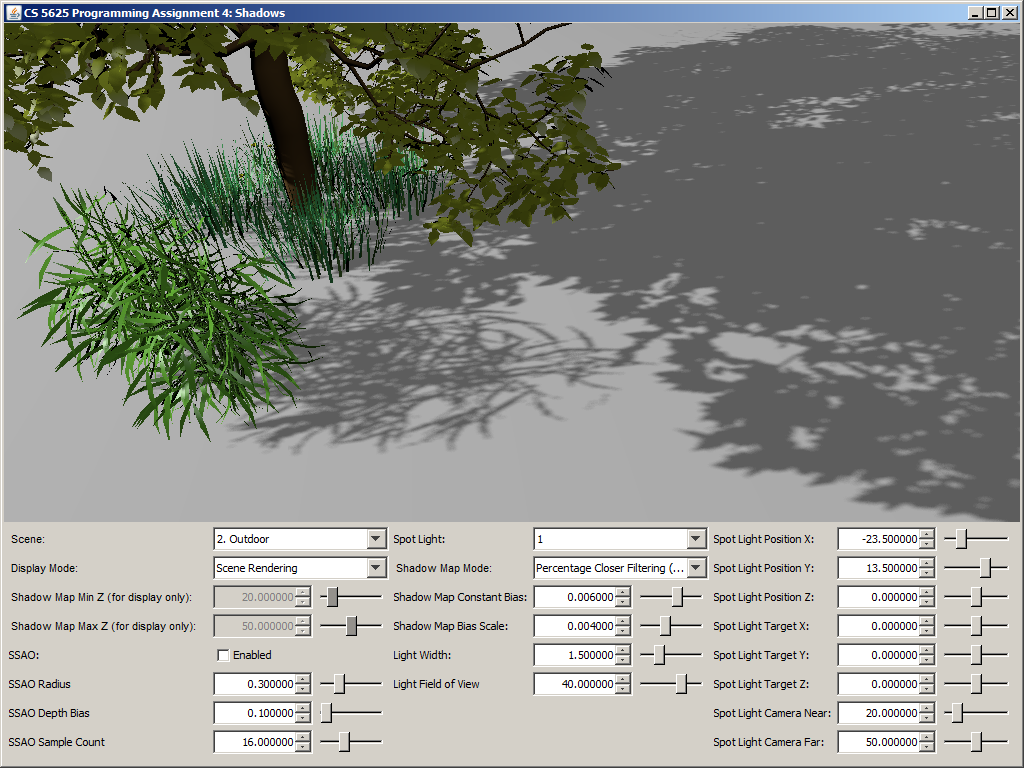This screenshot has height=768, width=1024.
Task: Click the Spot Light Position Y slider
Action: pos(975,568)
